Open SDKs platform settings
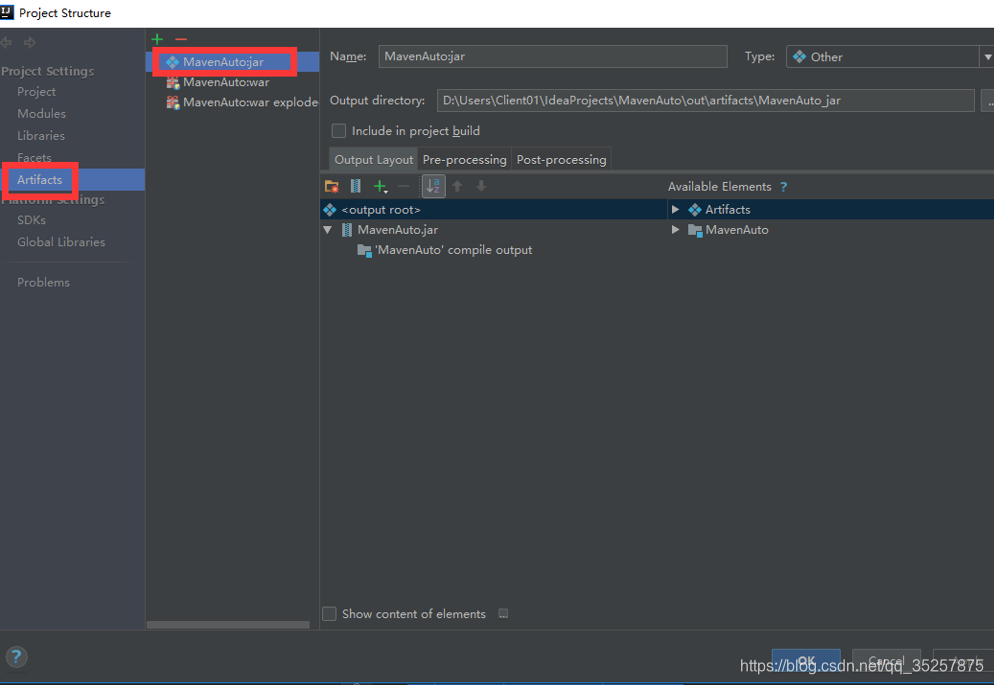Image resolution: width=994 pixels, height=685 pixels. (31, 220)
